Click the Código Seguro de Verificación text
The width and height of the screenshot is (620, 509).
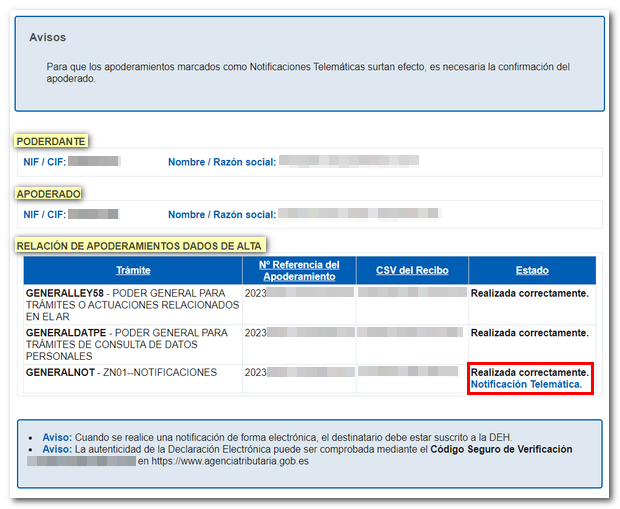pyautogui.click(x=501, y=450)
